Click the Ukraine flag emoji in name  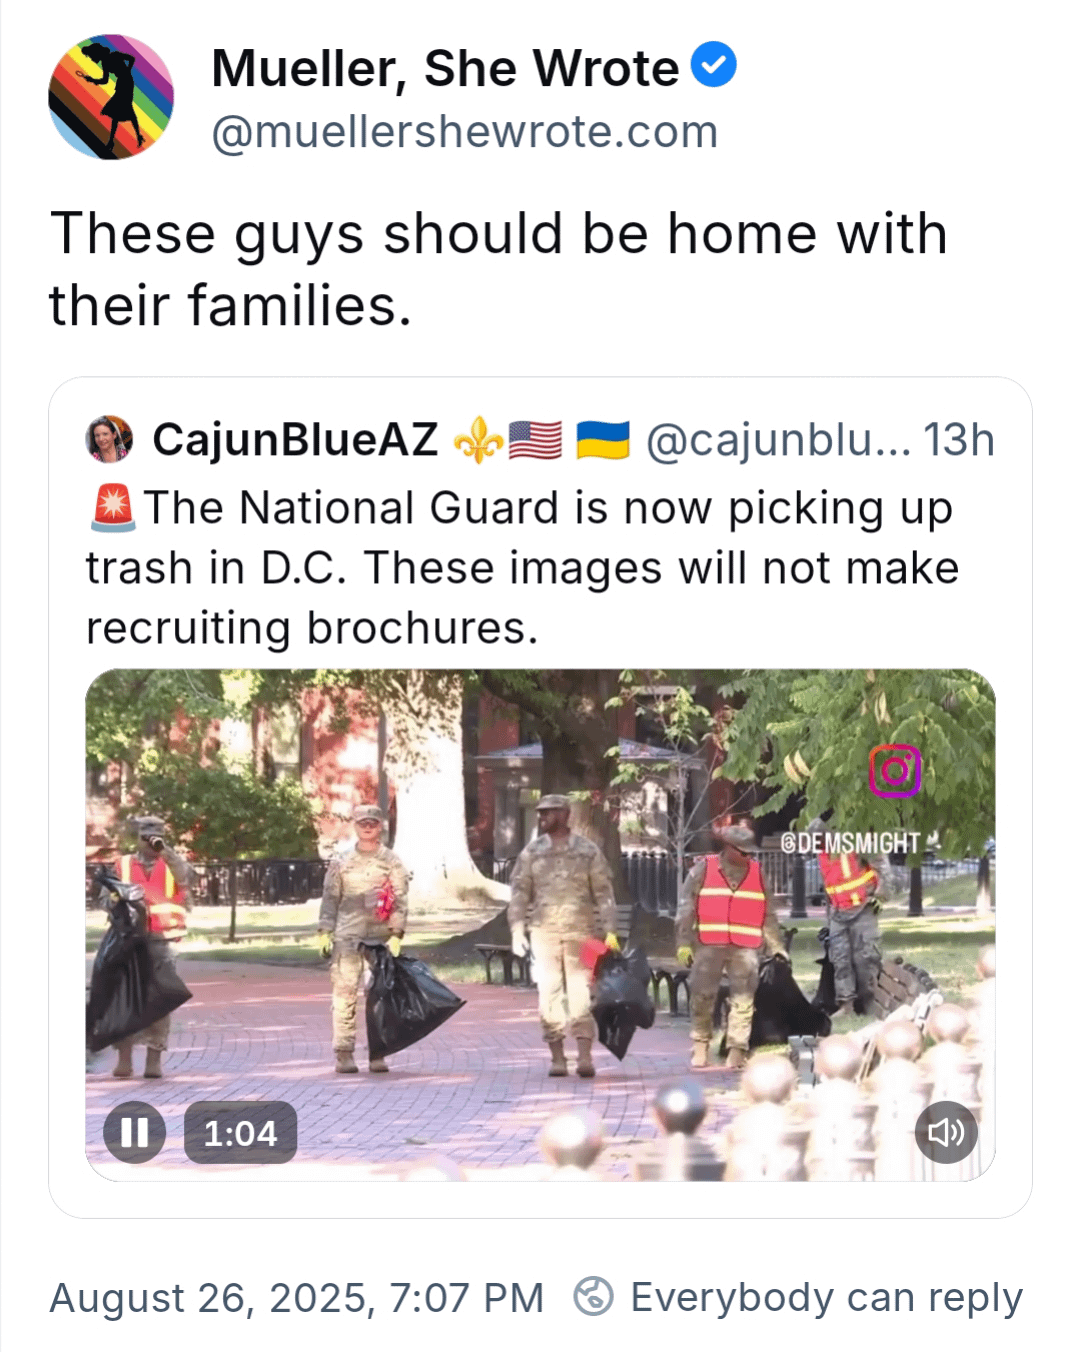[x=603, y=440]
